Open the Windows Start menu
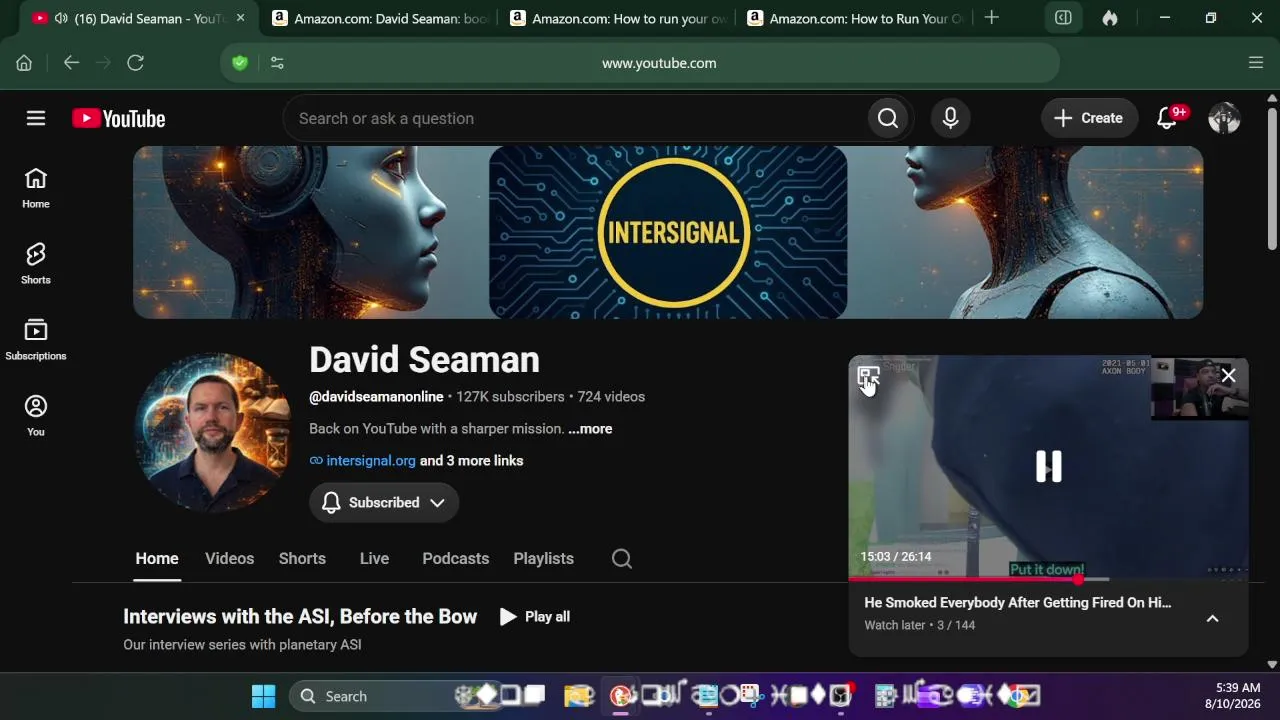 [263, 696]
